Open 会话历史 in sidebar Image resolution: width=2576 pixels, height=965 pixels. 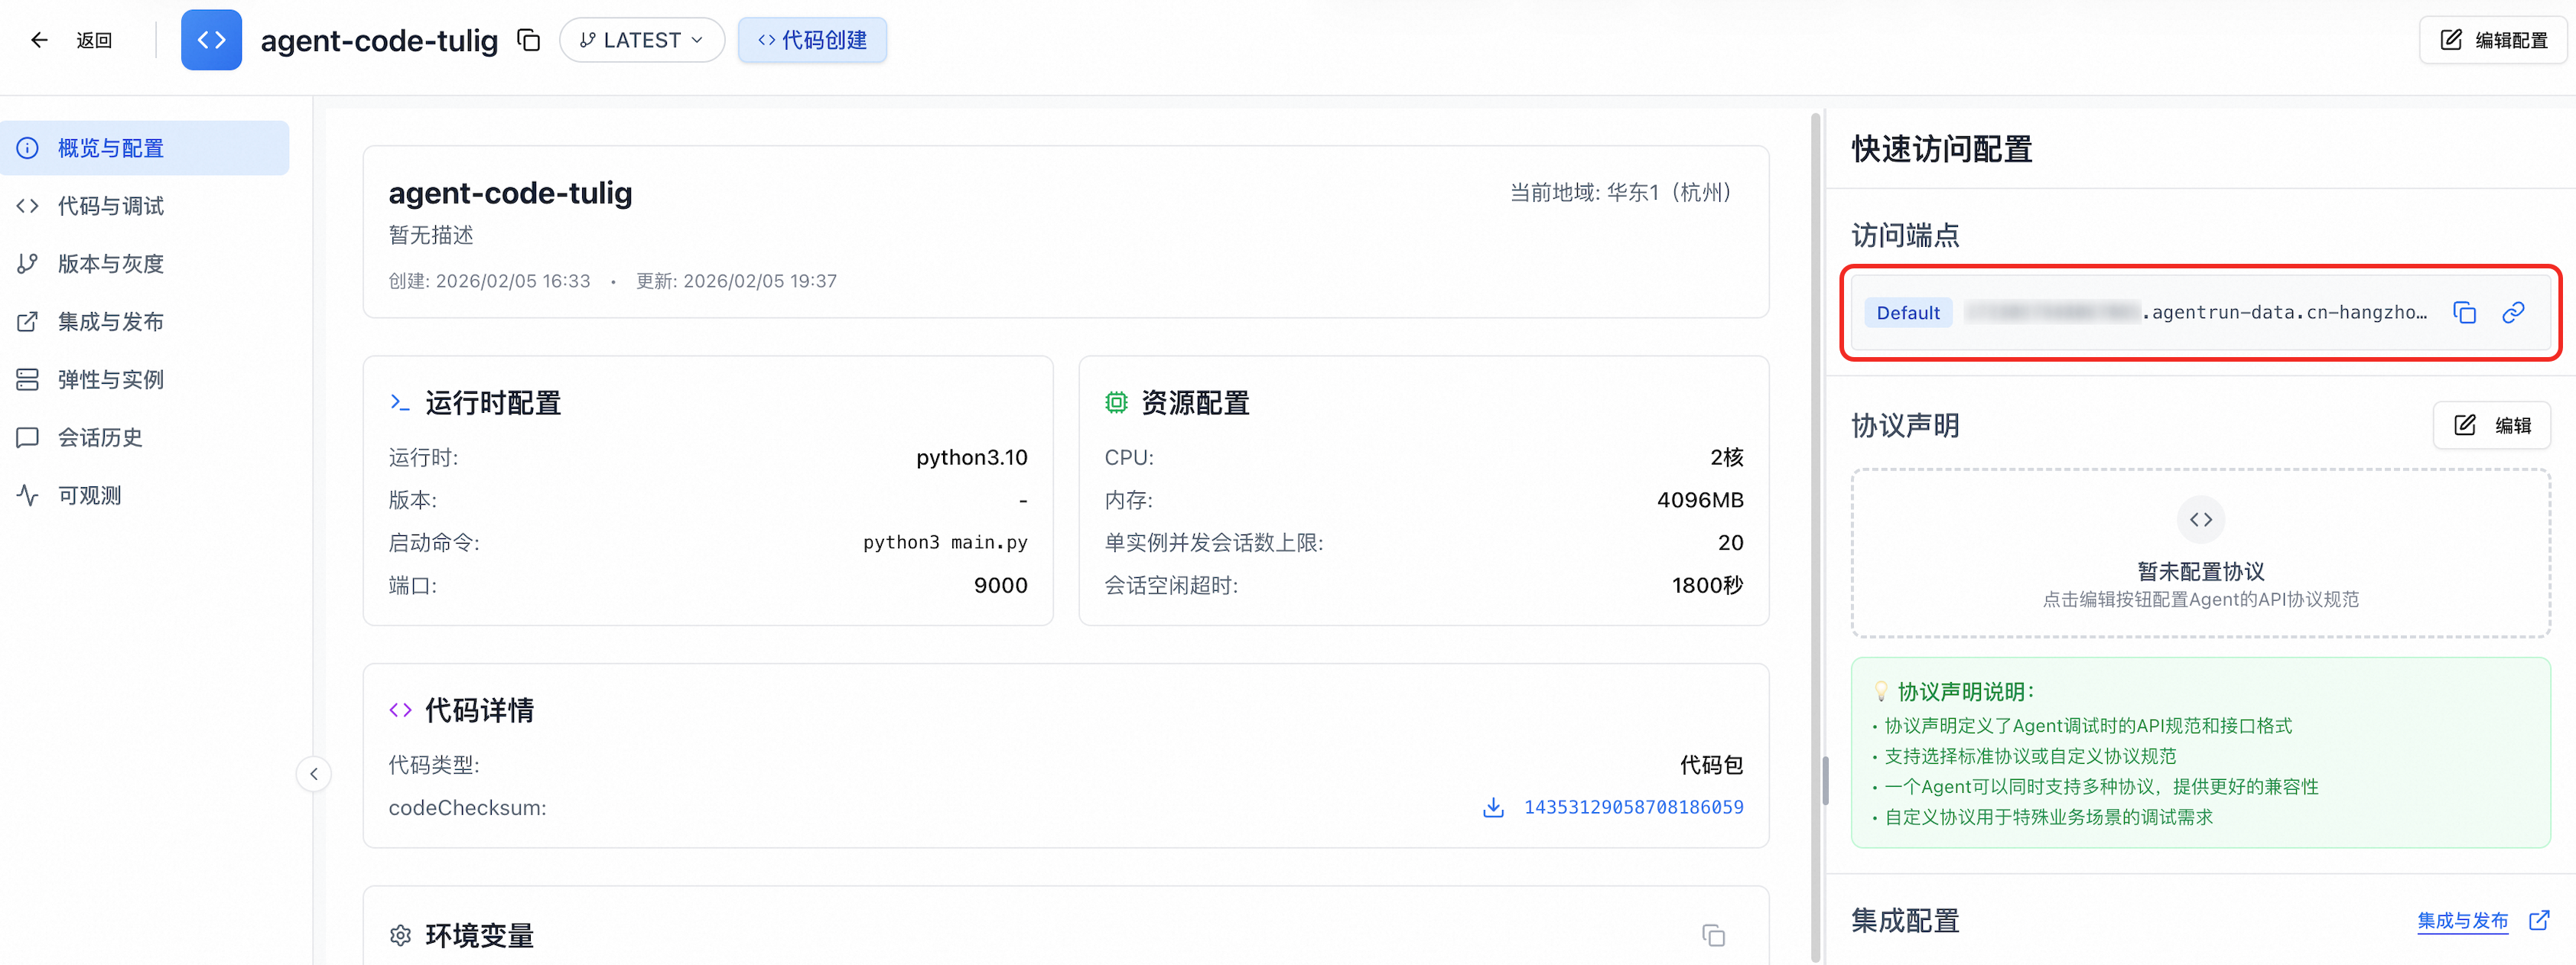click(100, 438)
